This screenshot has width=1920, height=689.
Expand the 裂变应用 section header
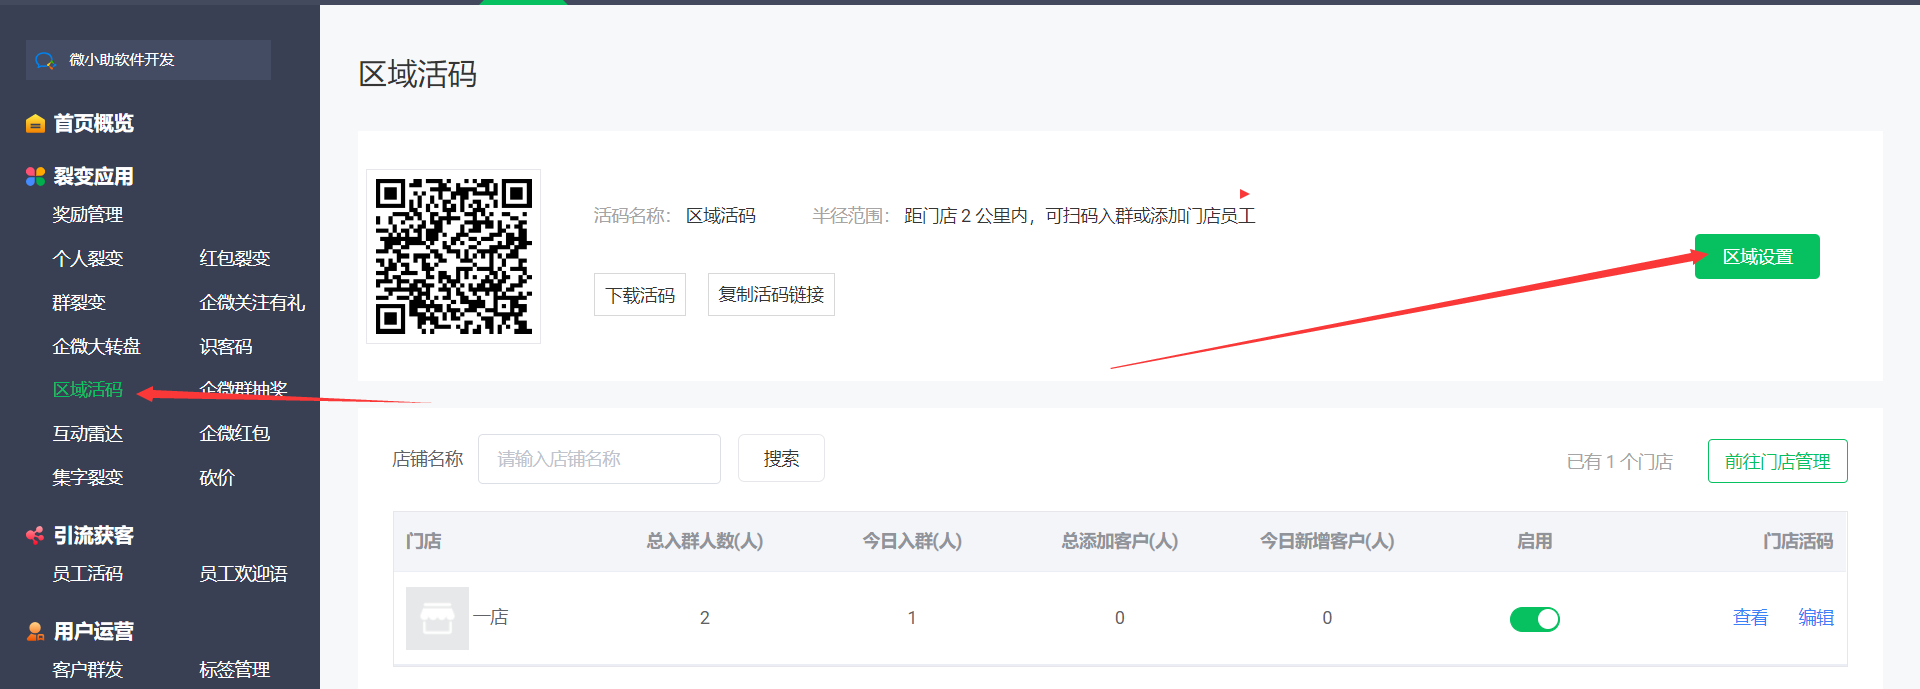(x=93, y=176)
